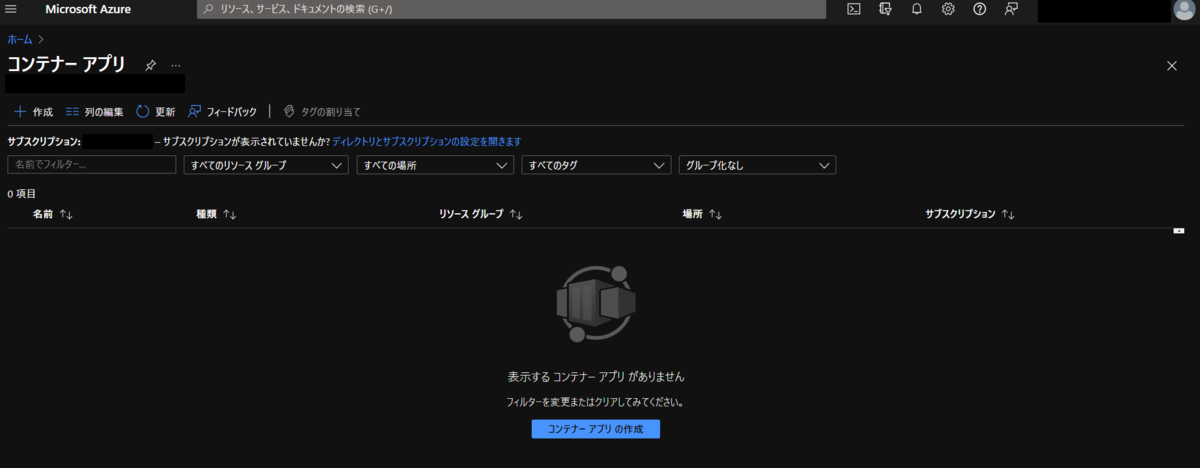
Task: Click フィードバック in command bar
Action: (222, 112)
